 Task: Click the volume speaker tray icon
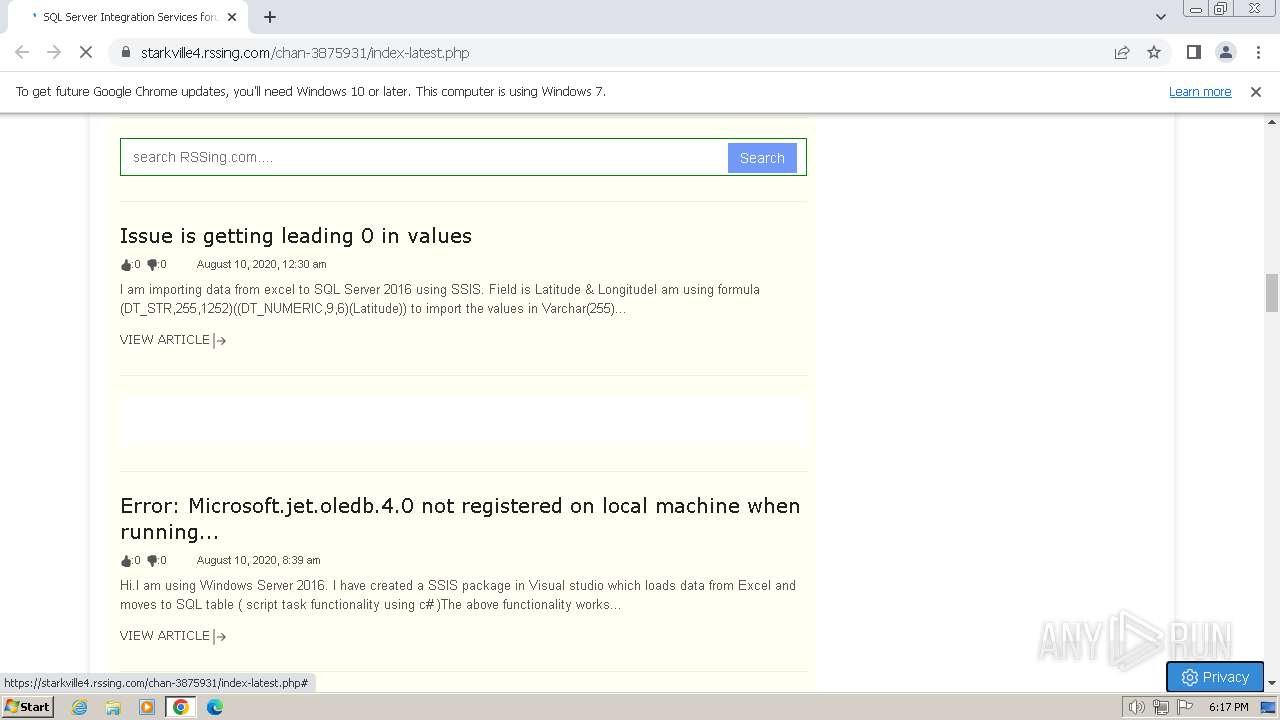(x=1136, y=707)
